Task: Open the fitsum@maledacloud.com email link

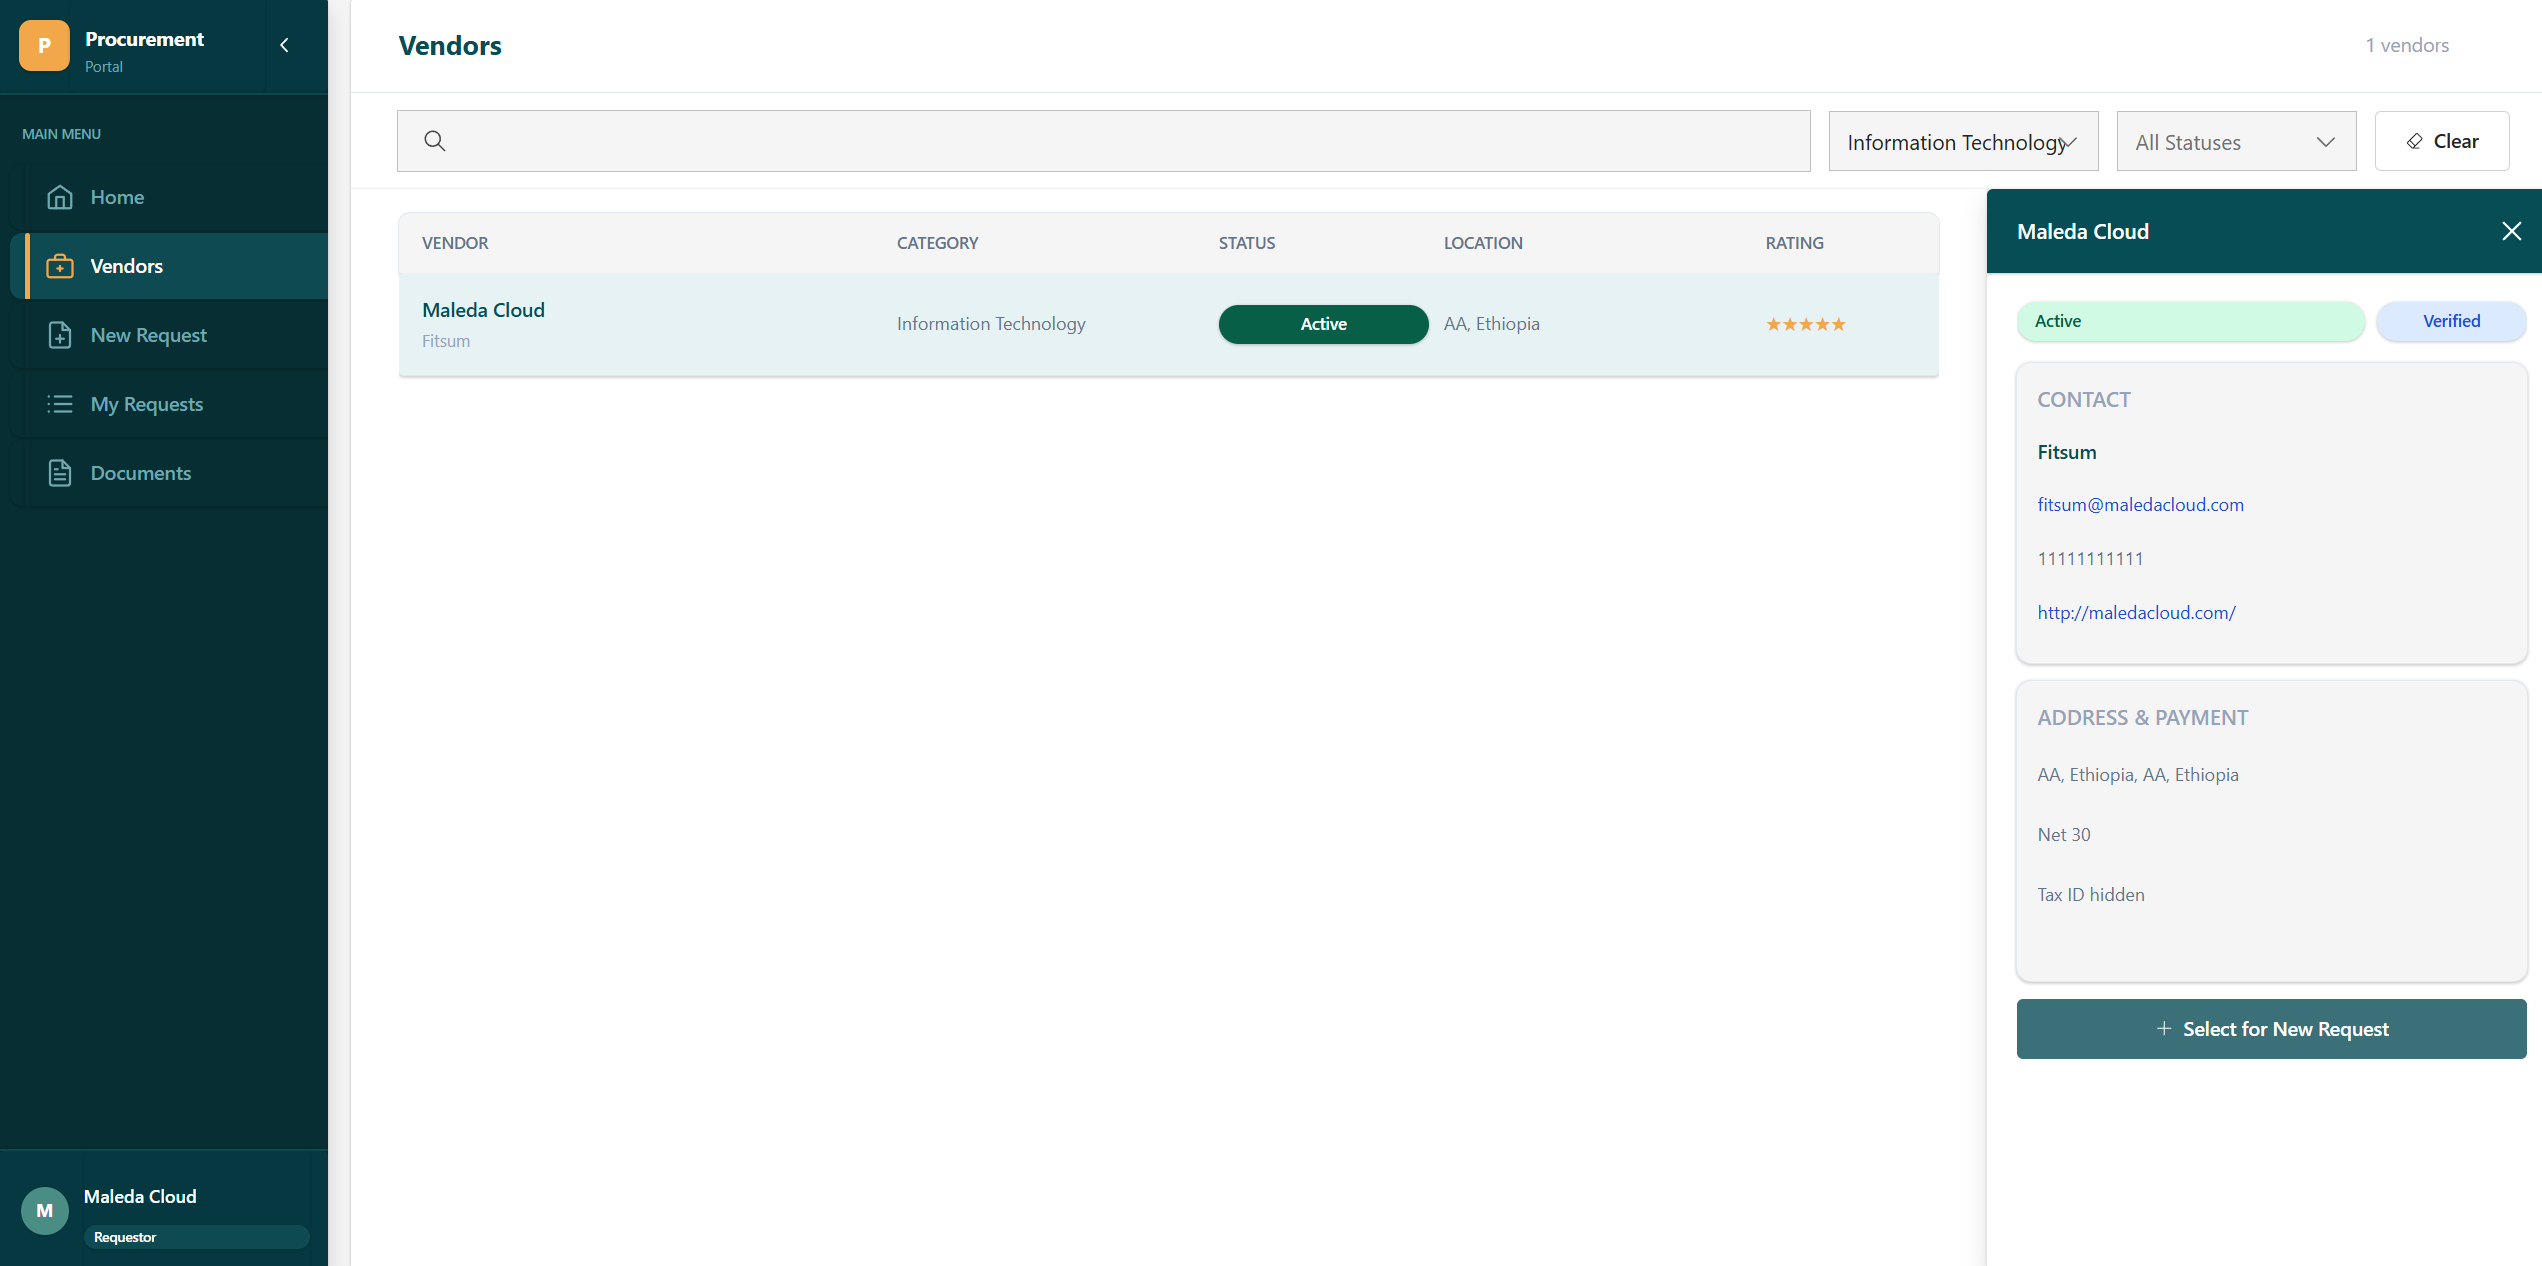Action: [2140, 505]
